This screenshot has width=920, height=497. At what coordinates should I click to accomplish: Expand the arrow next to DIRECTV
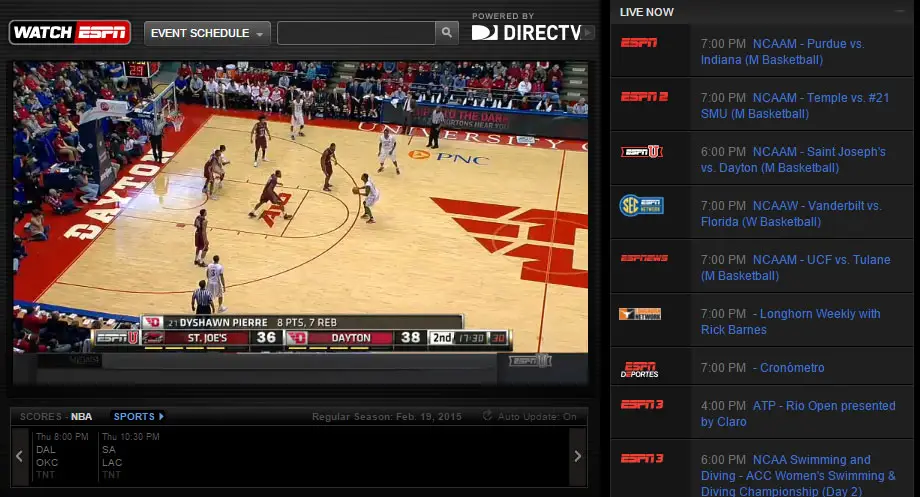[588, 33]
